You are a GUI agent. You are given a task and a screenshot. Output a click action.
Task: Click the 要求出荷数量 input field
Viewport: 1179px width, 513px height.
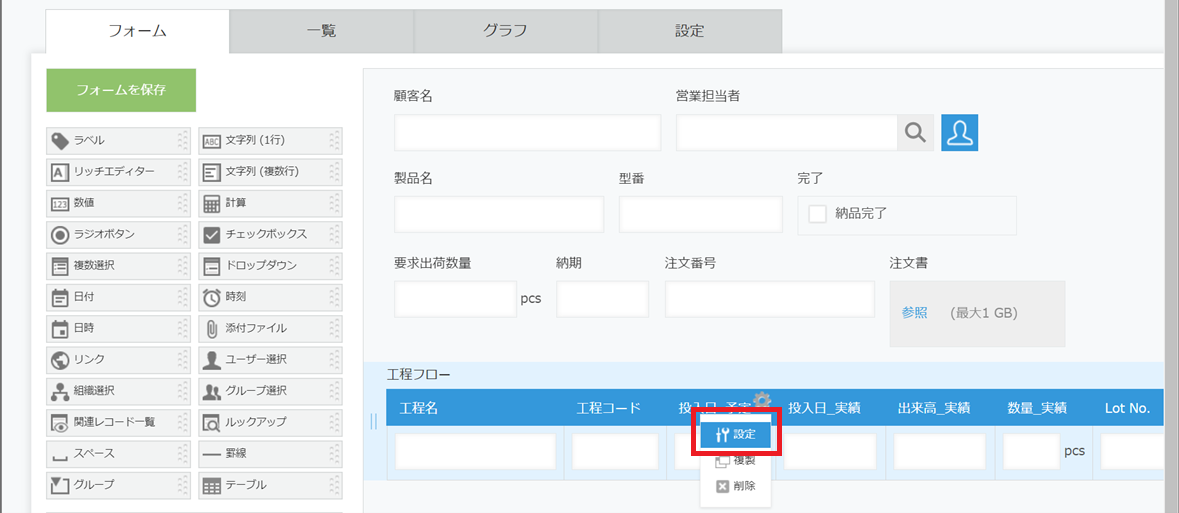point(455,299)
